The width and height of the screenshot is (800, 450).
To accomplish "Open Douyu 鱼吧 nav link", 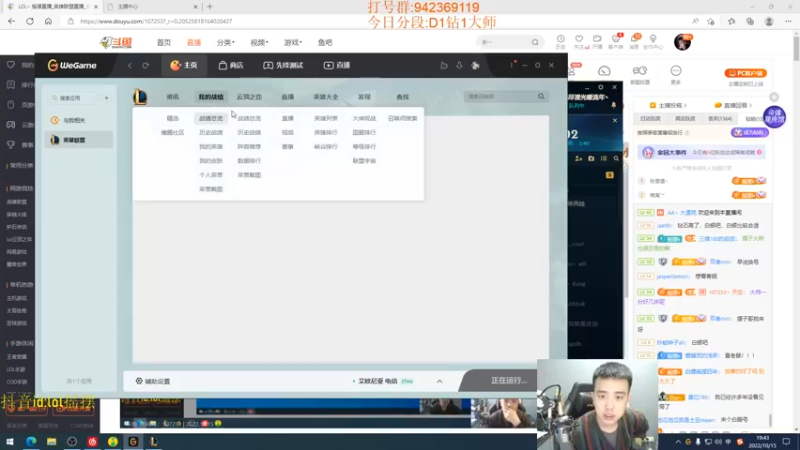I will click(x=325, y=42).
